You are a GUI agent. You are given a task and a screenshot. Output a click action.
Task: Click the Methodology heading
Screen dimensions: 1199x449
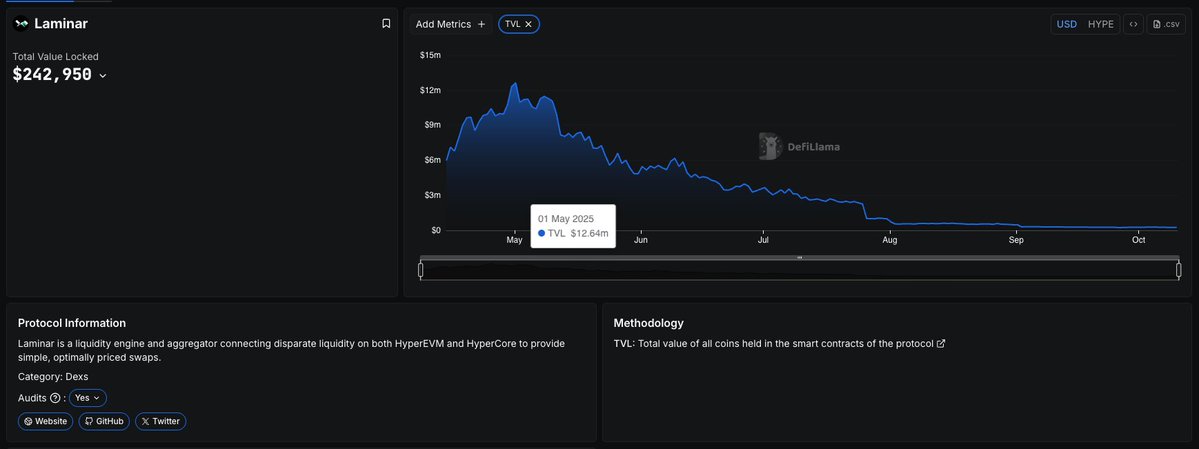click(x=648, y=324)
